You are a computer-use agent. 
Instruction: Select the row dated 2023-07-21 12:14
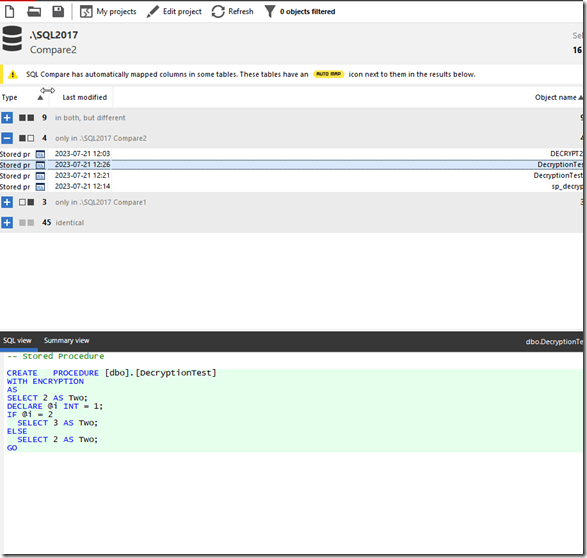(x=291, y=186)
